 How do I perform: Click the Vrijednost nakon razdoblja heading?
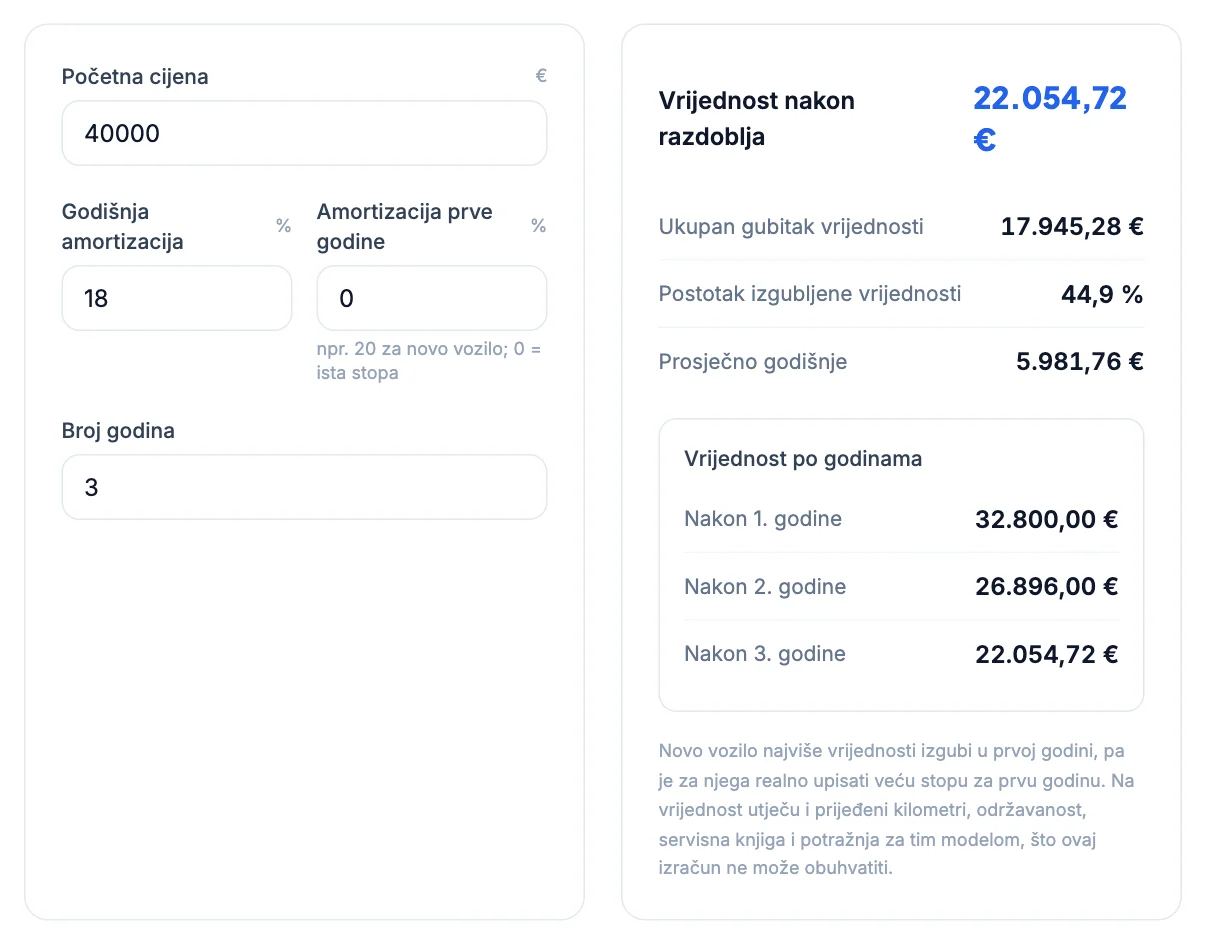click(x=757, y=119)
